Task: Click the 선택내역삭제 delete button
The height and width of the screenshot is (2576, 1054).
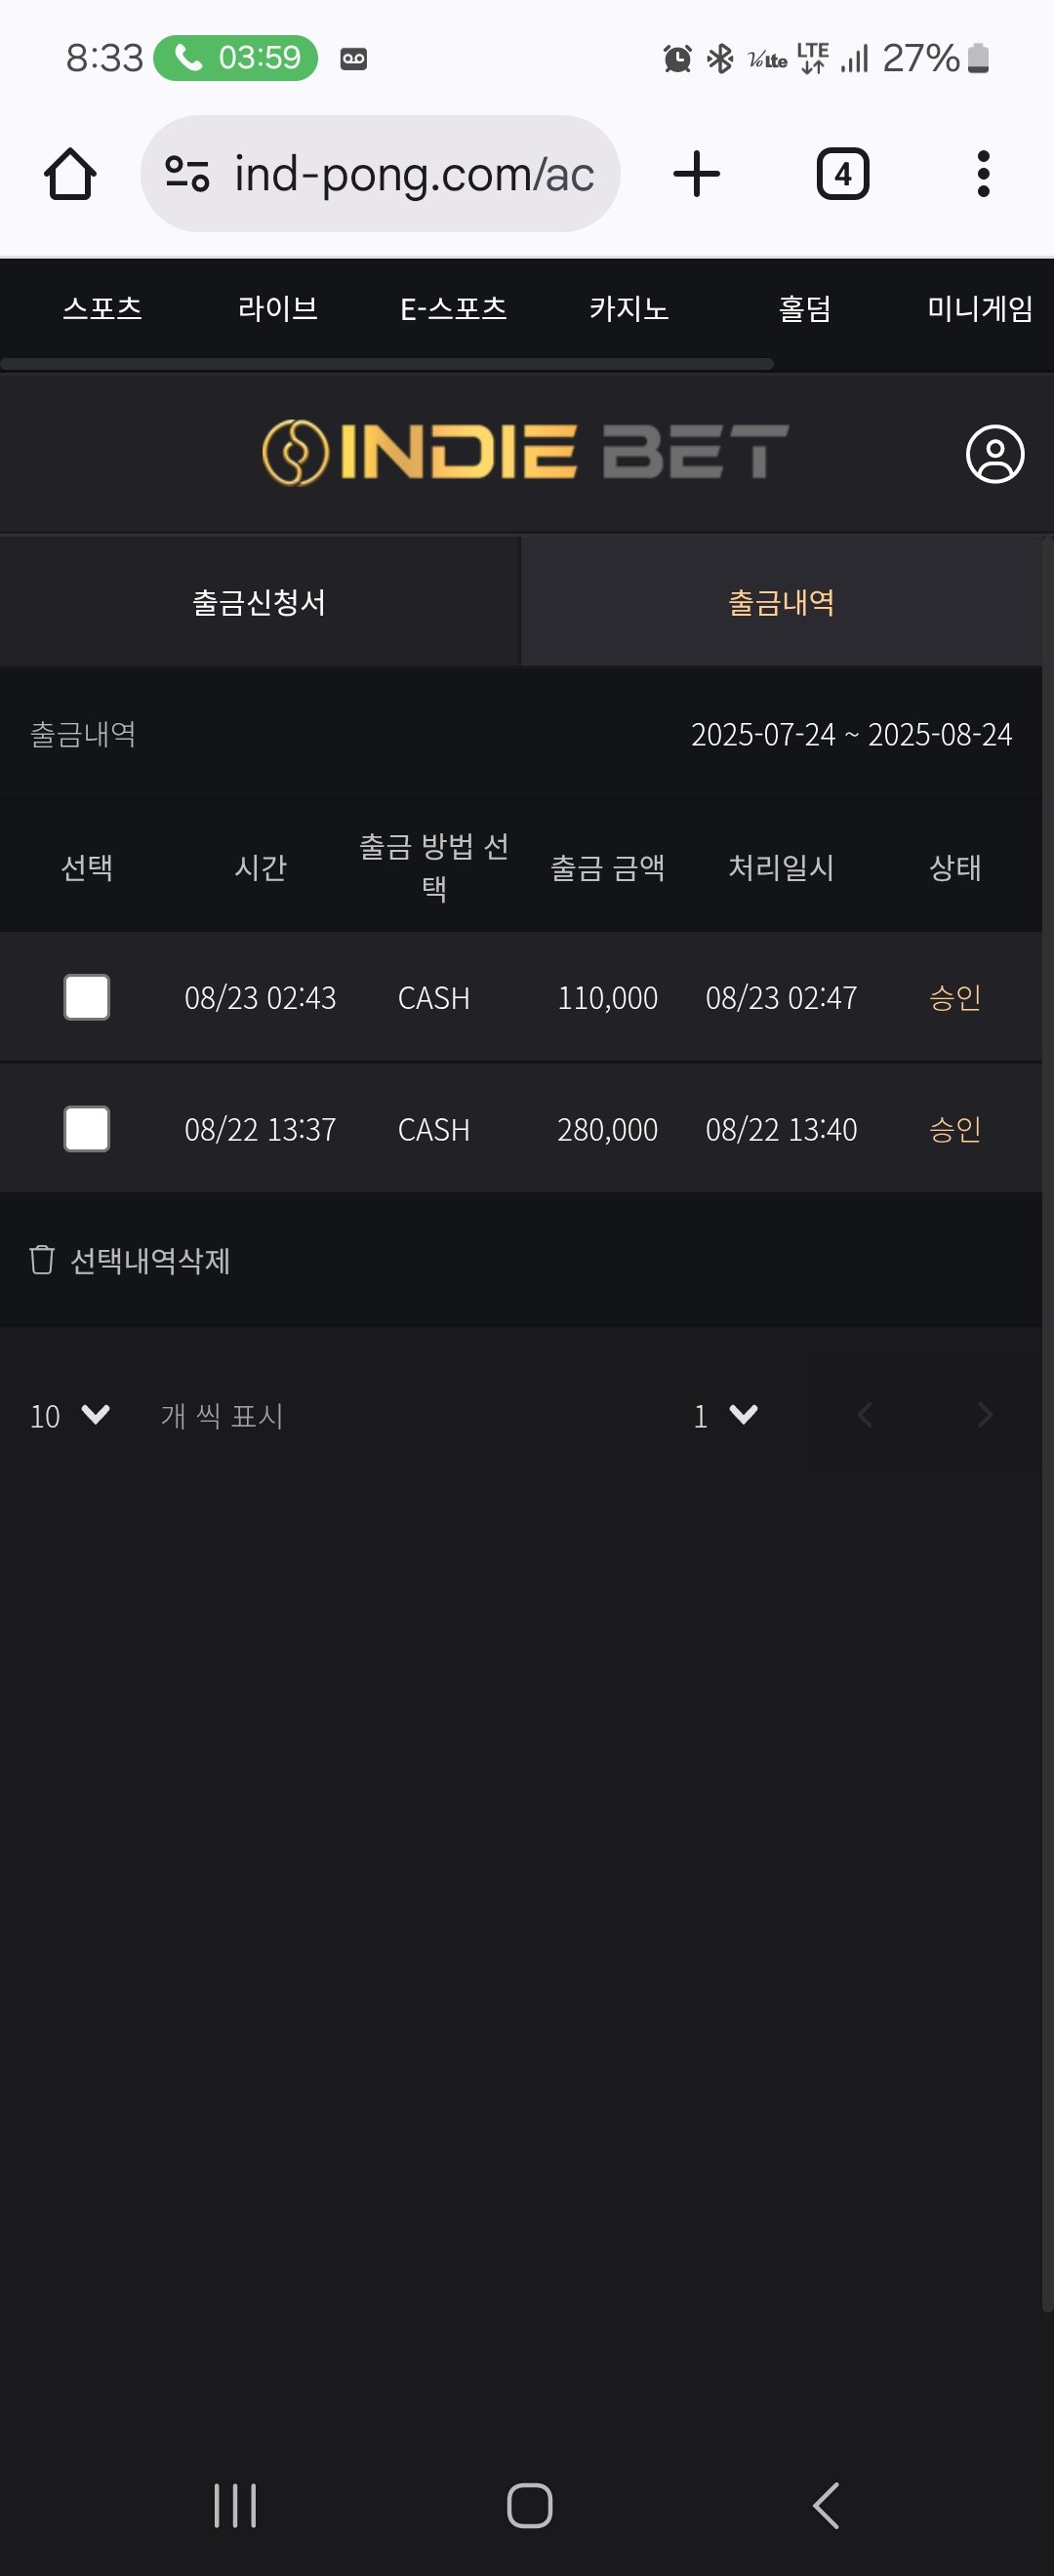Action: point(130,1260)
